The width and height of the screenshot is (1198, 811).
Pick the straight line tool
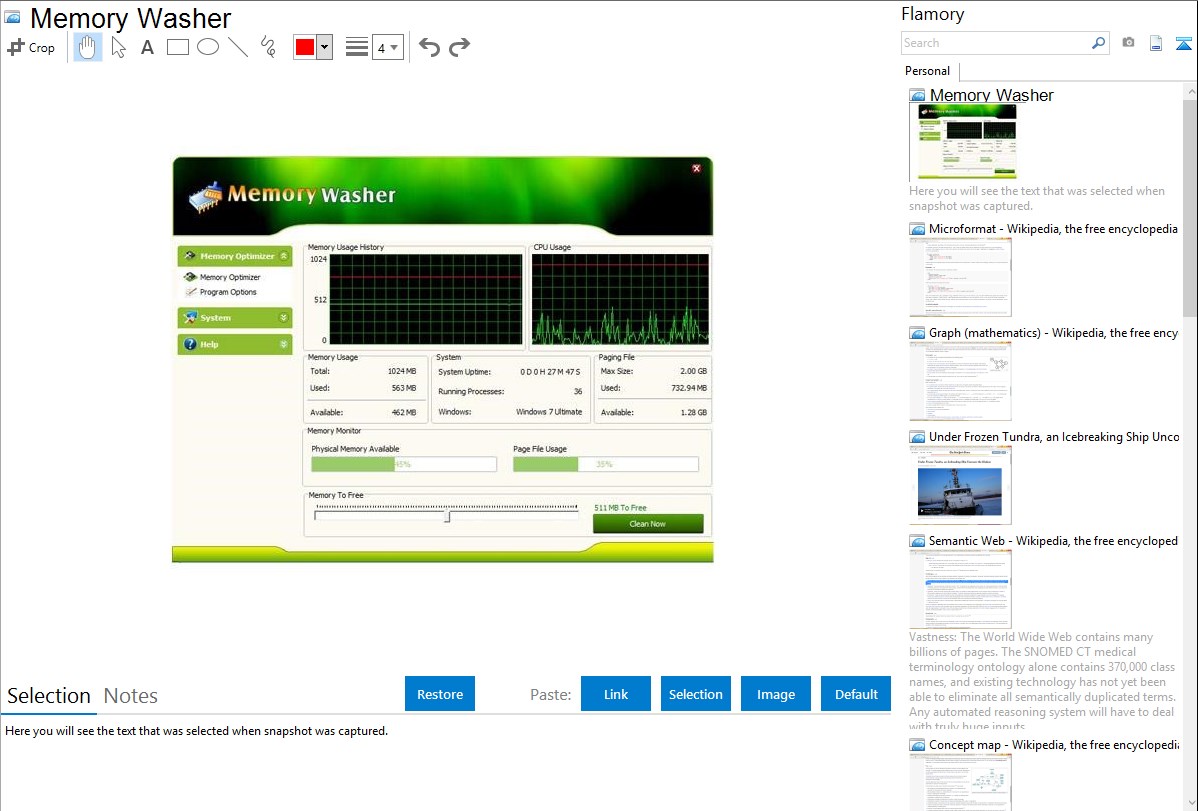238,47
